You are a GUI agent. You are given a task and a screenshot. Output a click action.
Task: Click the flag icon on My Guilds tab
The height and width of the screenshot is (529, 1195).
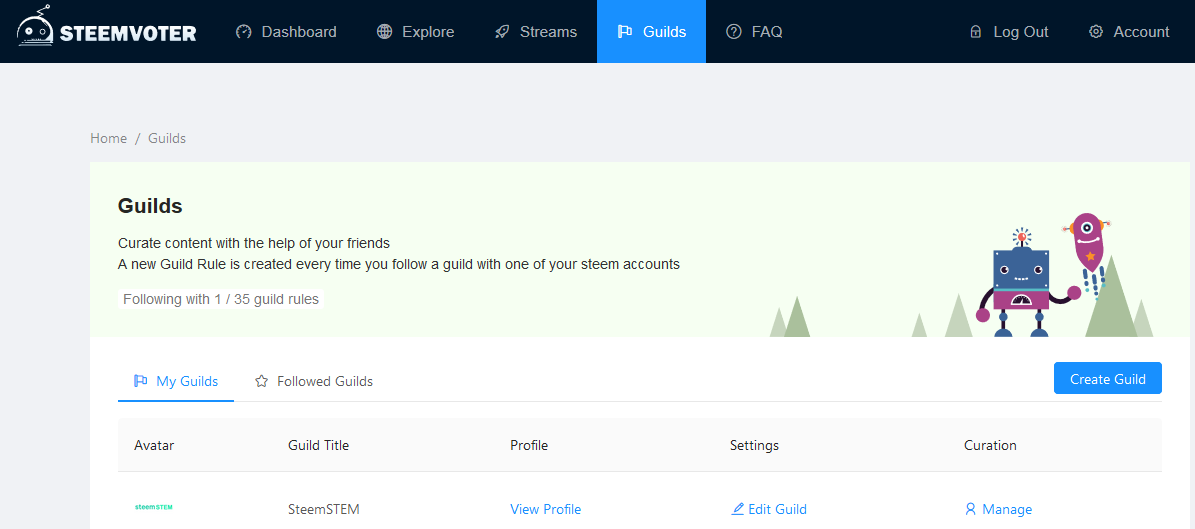[x=140, y=381]
